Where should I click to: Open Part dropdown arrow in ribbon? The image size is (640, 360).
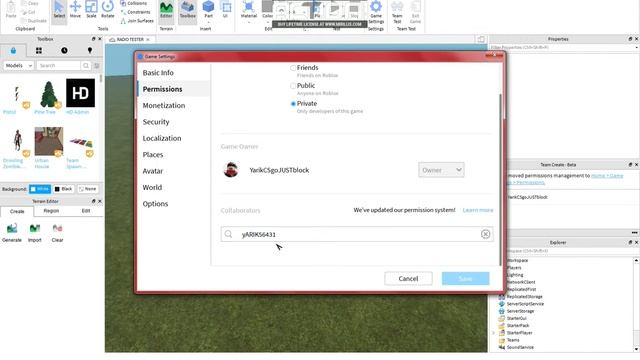209,22
